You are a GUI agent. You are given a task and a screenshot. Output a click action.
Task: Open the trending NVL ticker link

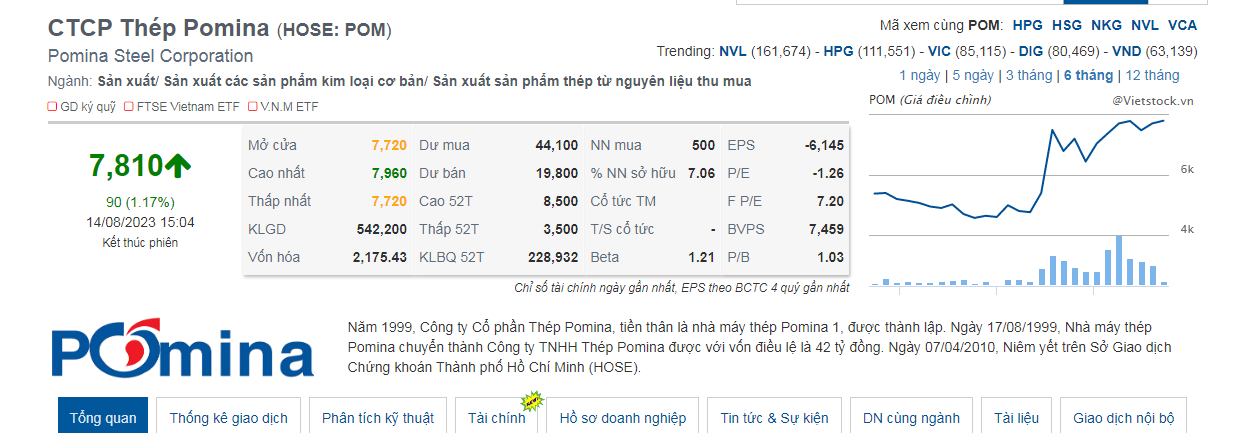734,51
